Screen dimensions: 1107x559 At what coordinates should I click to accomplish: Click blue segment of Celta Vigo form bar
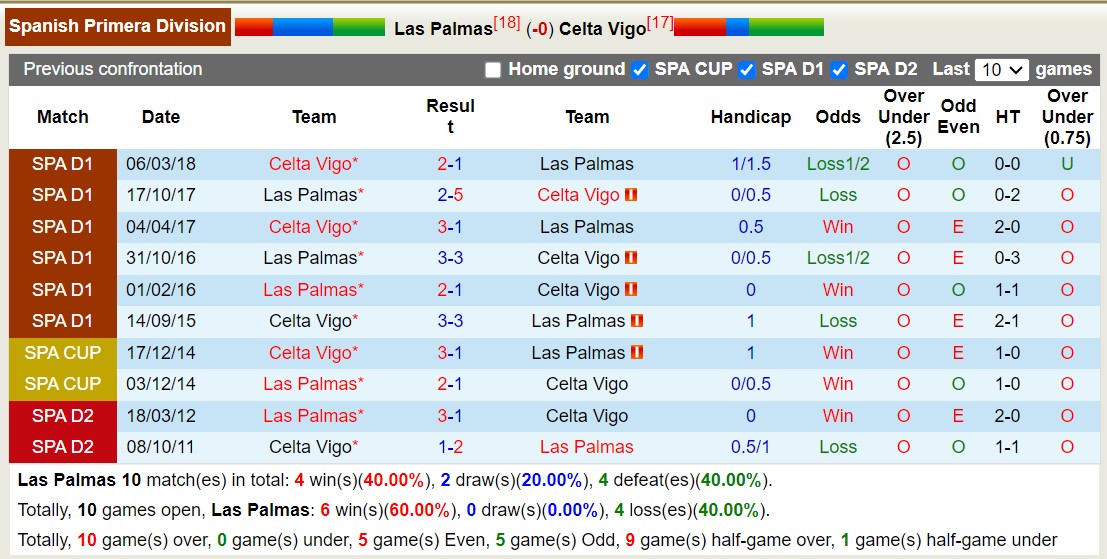coord(737,27)
